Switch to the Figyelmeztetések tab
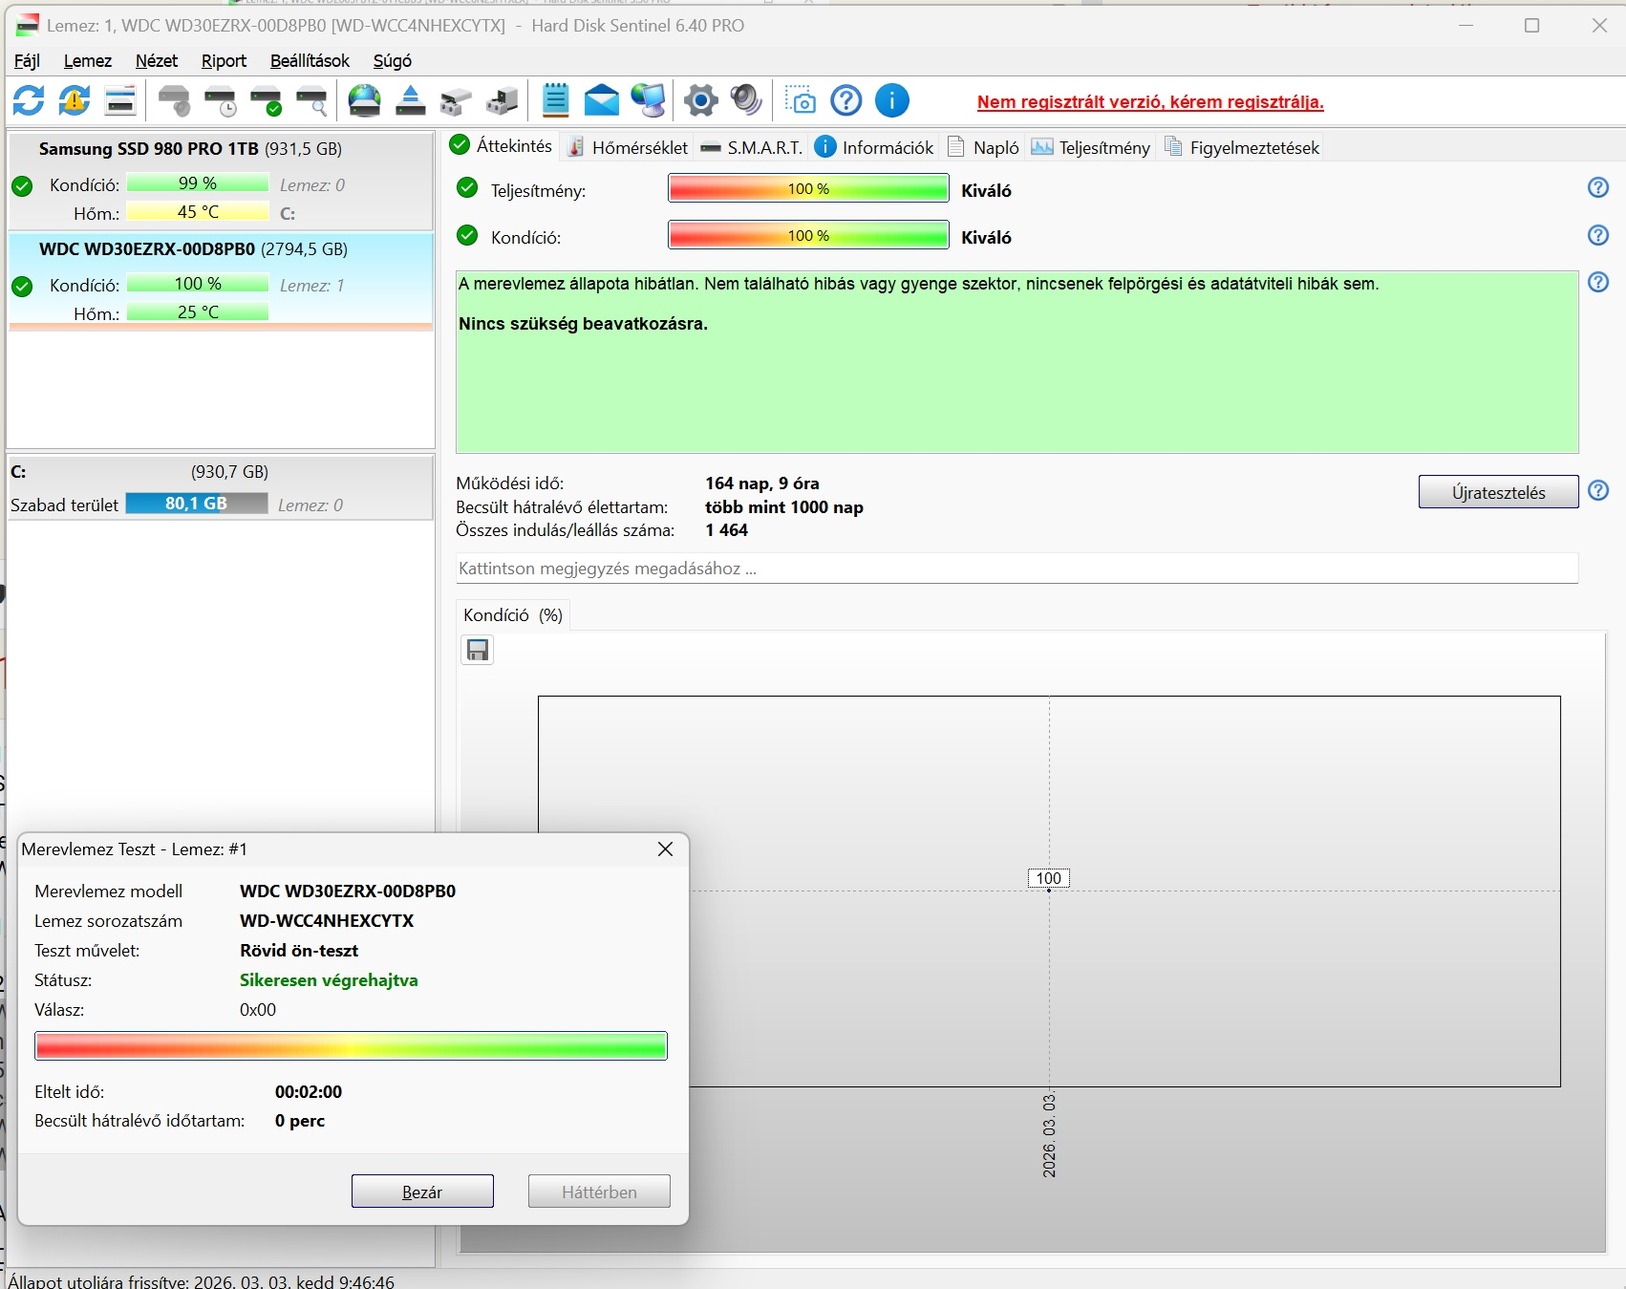Image resolution: width=1626 pixels, height=1289 pixels. click(1241, 147)
